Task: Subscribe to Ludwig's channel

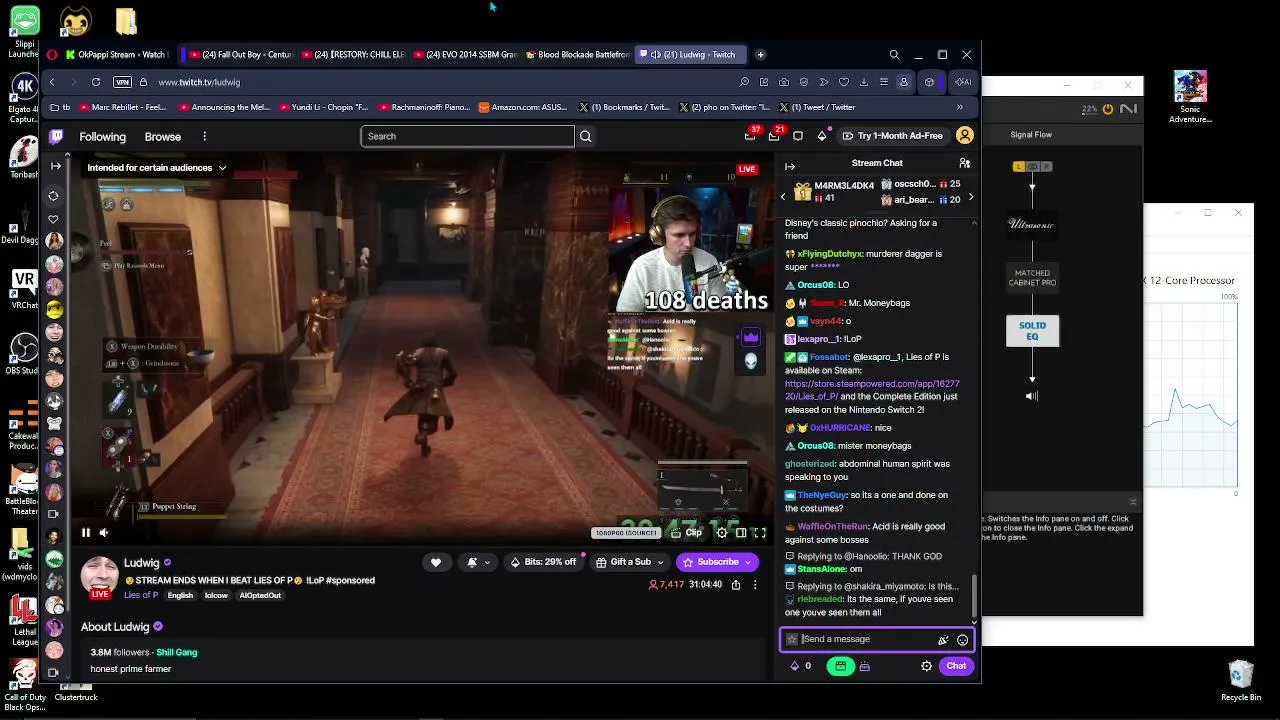Action: [716, 563]
